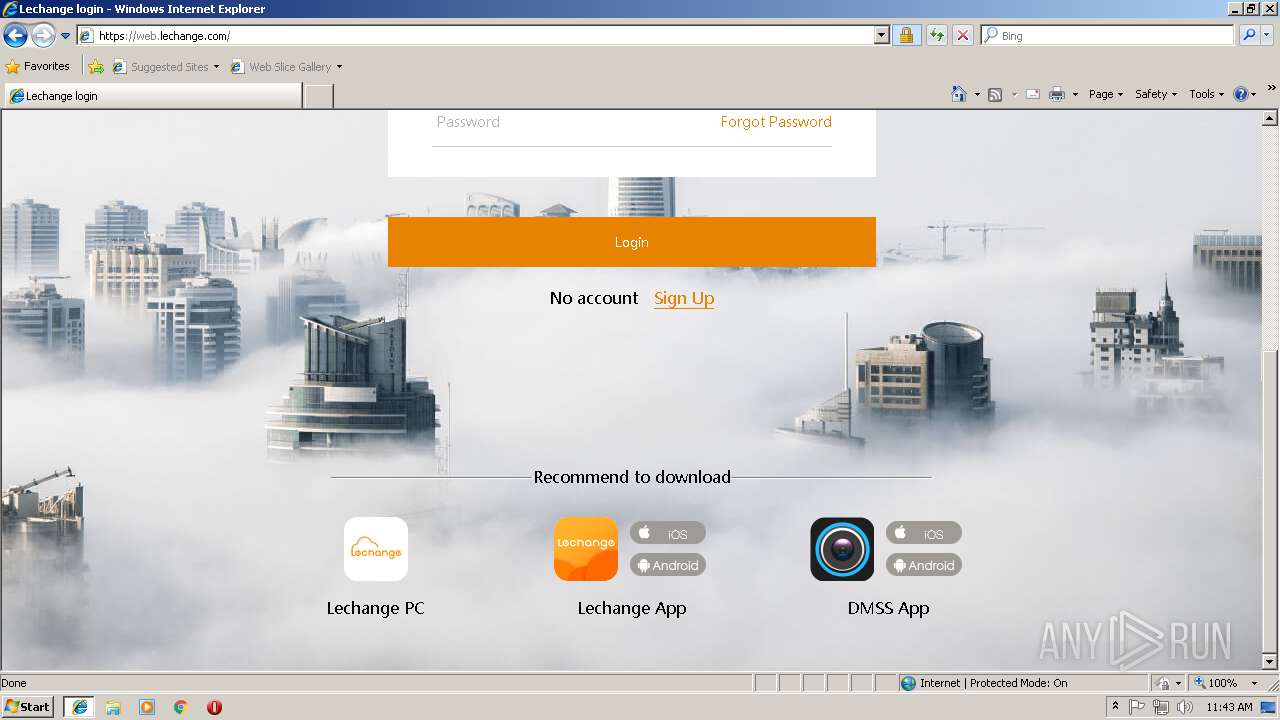Show hidden tray icons arrow

click(1115, 707)
